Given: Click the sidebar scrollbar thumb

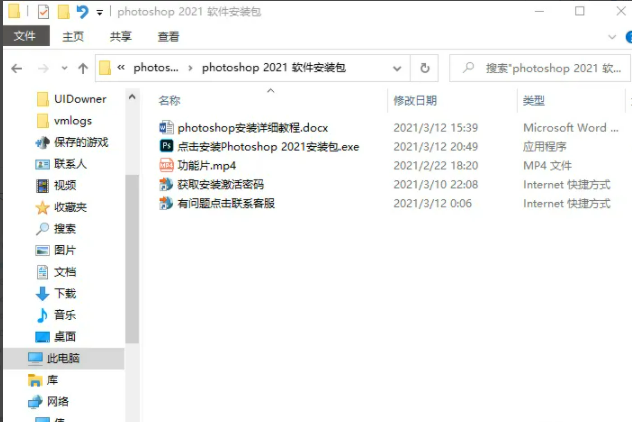Looking at the screenshot, I should pyautogui.click(x=132, y=259).
